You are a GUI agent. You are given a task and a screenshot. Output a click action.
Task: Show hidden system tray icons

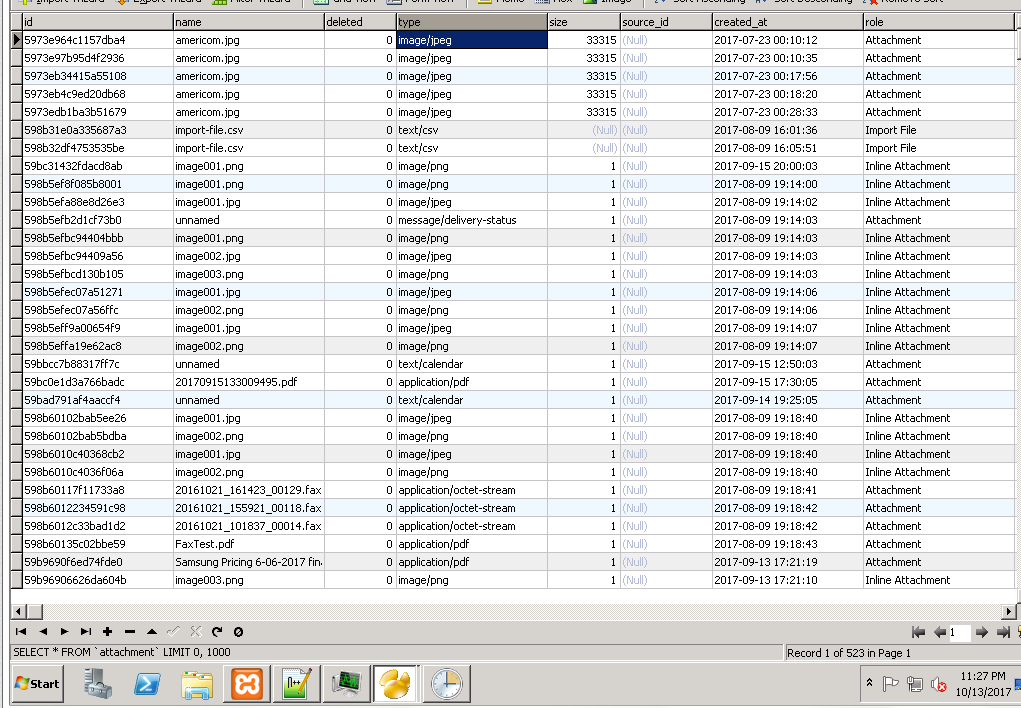coord(869,684)
